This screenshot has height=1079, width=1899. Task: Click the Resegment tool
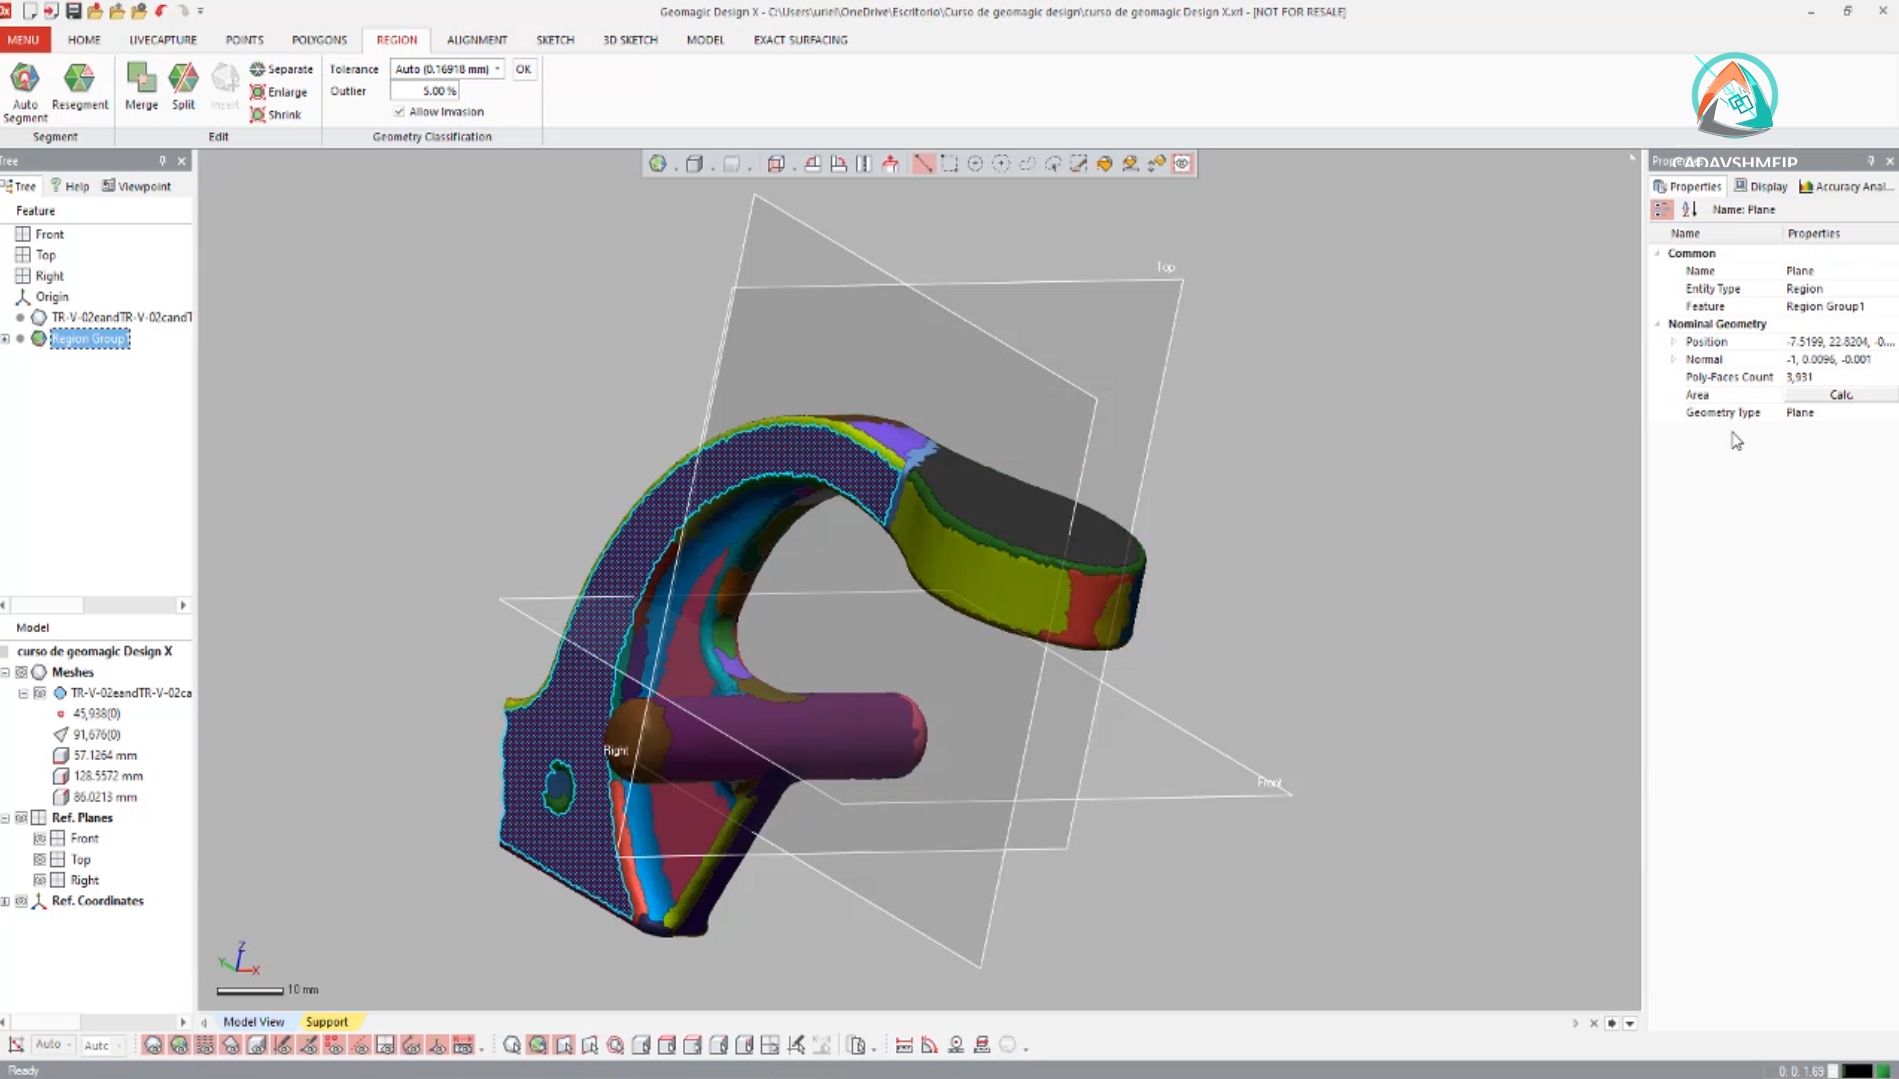[x=80, y=88]
